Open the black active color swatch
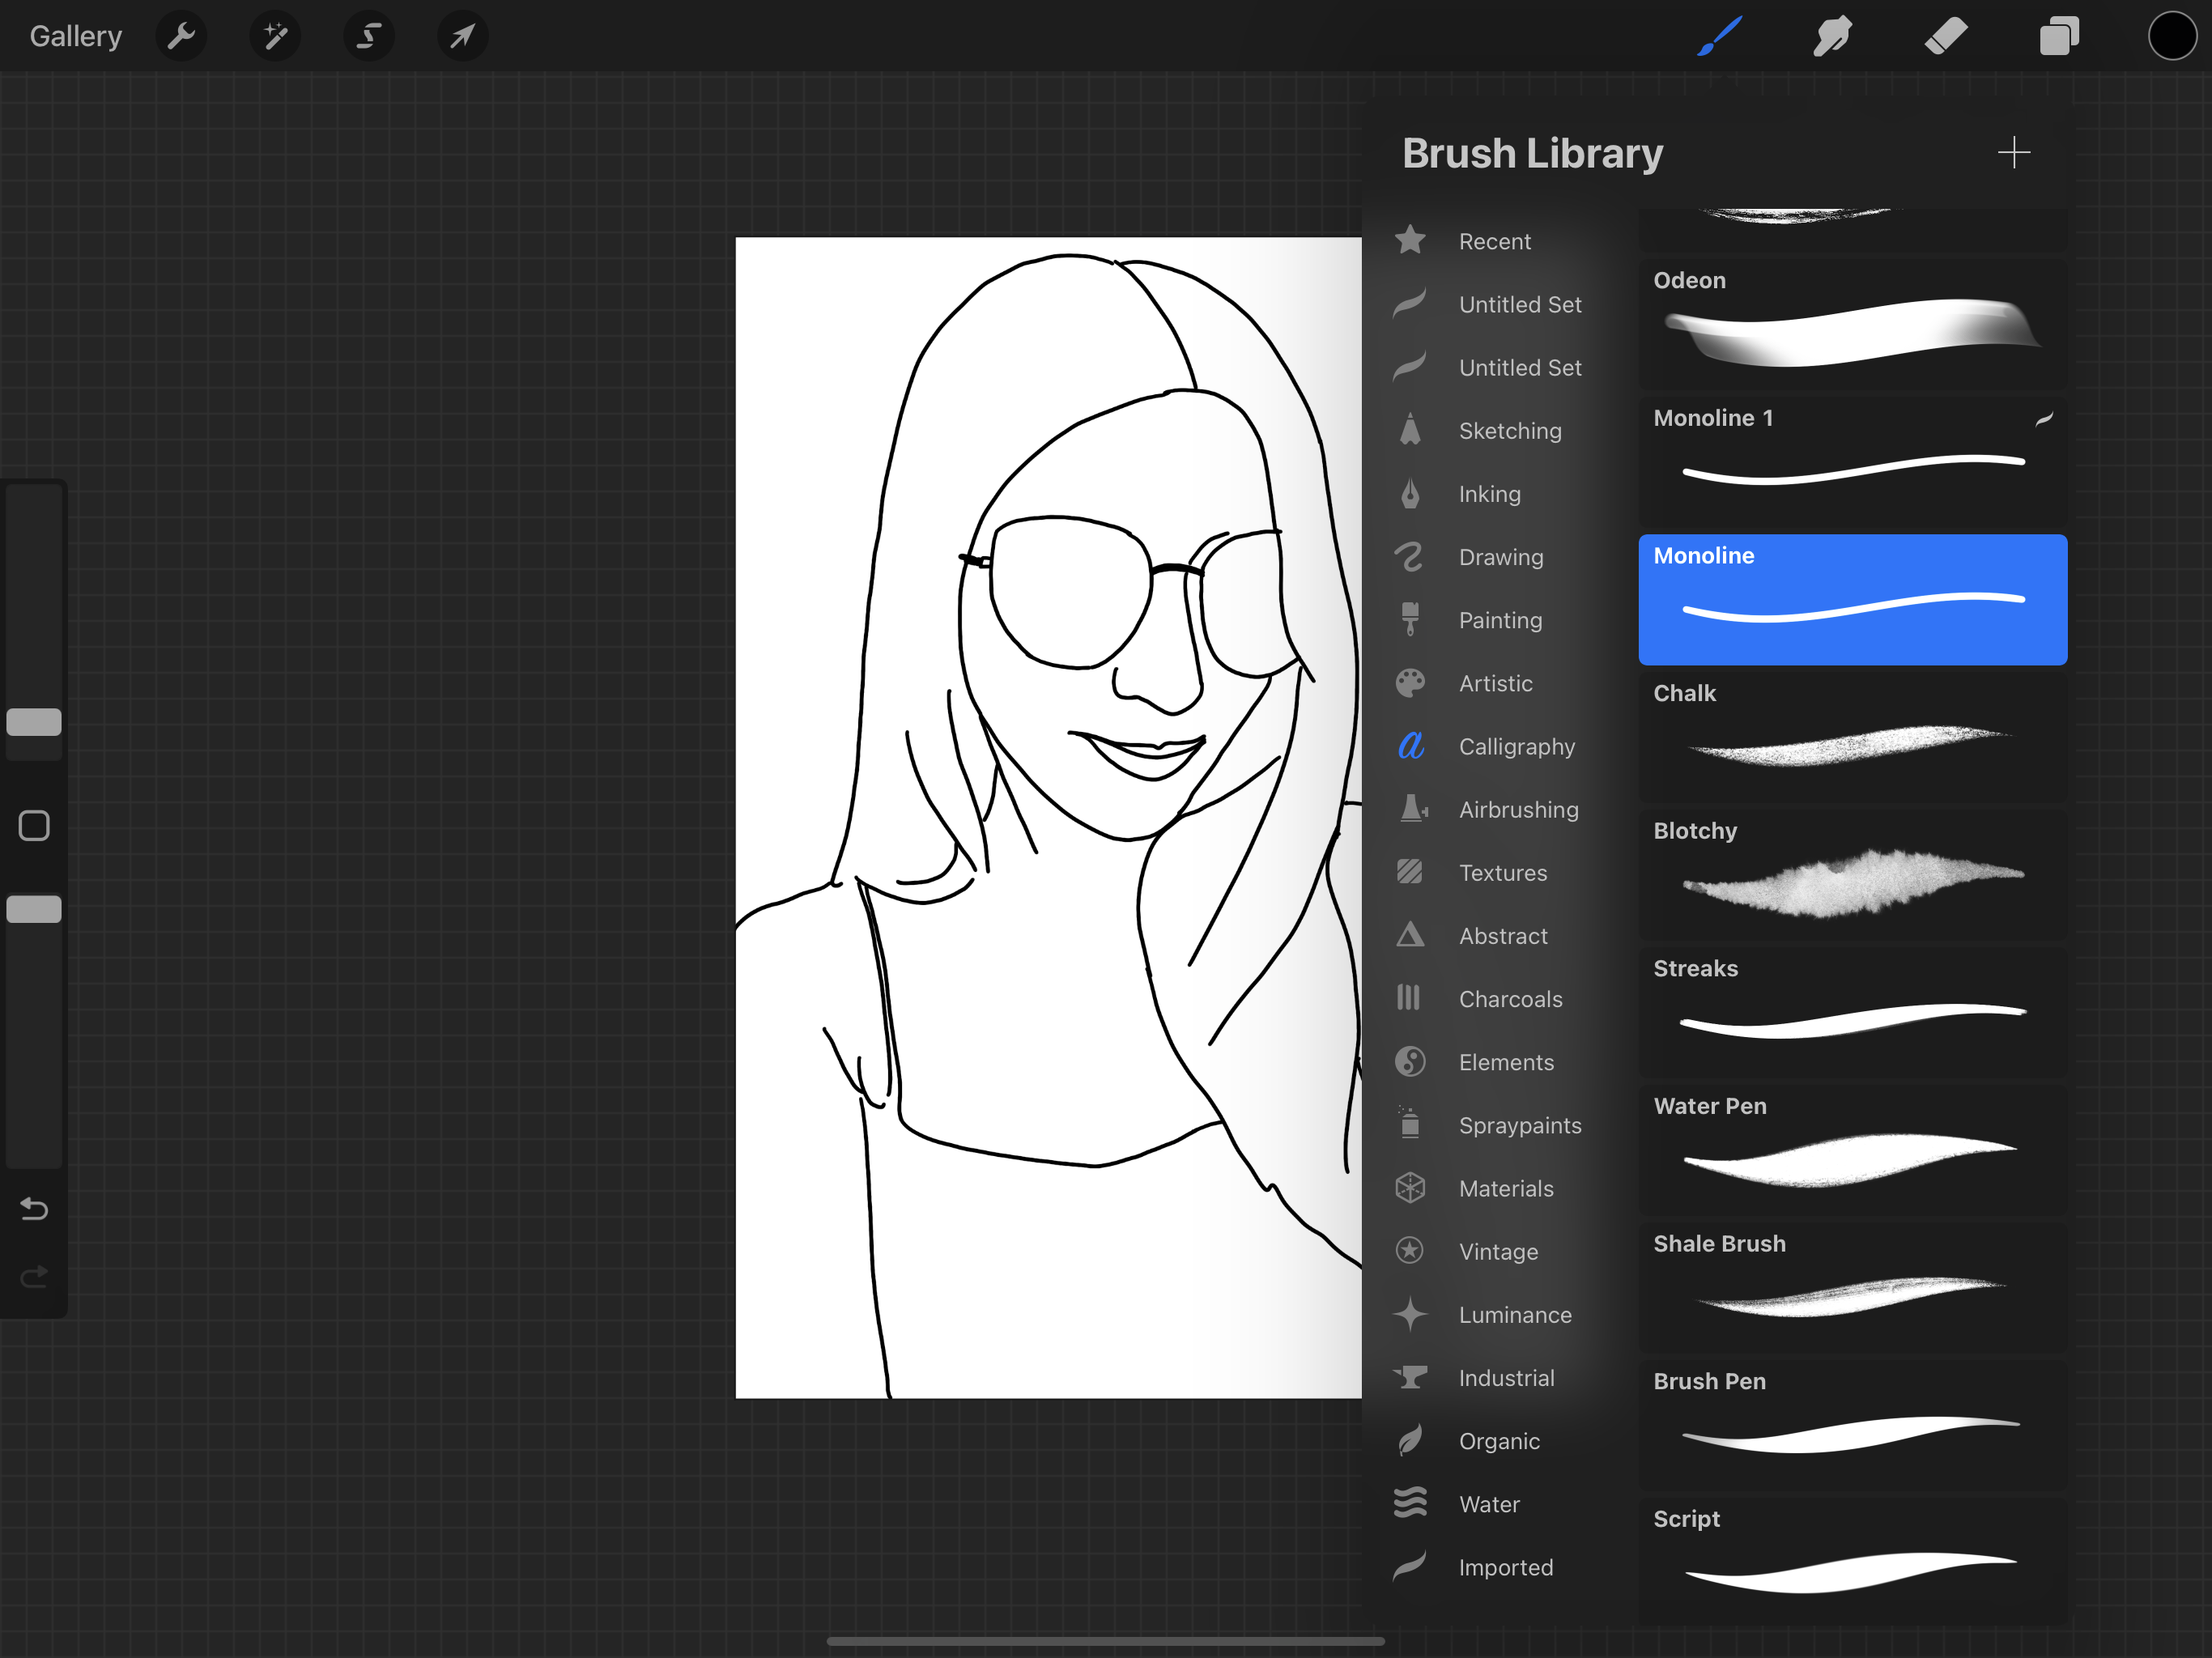 [2171, 37]
